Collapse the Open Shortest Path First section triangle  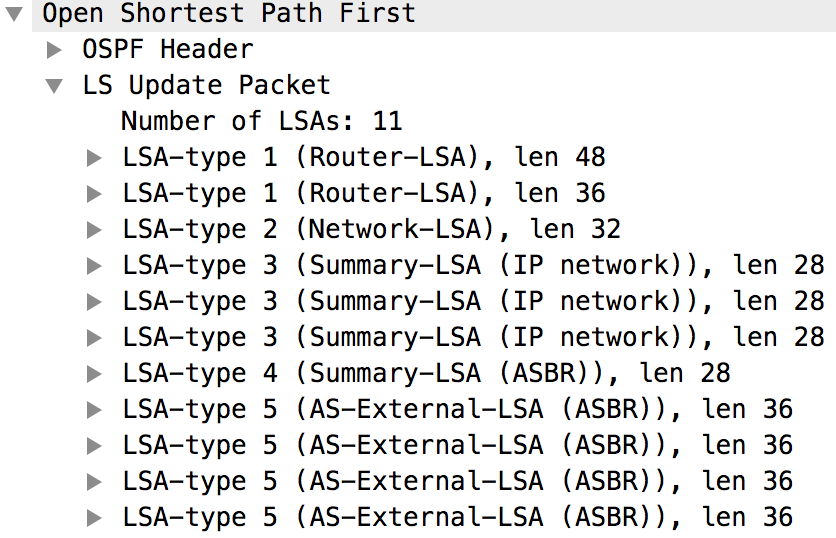(x=15, y=14)
